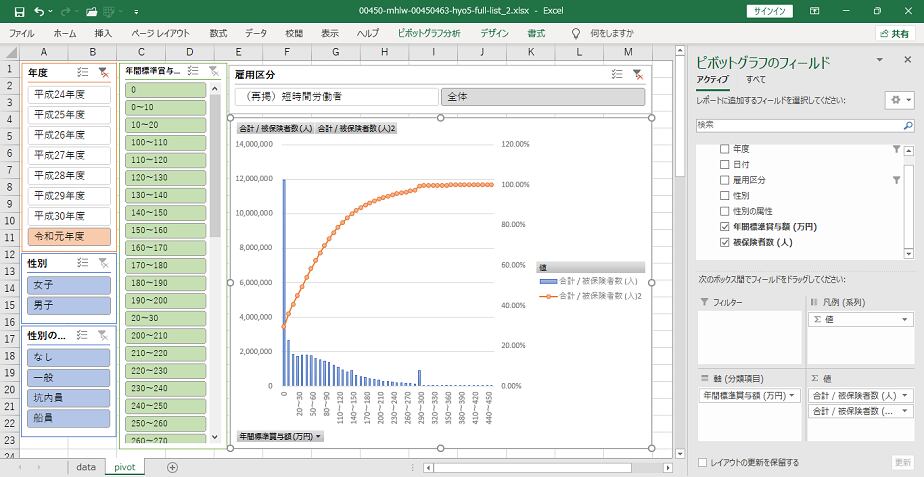
Task: Clear filter on the 雇用区分 slicer
Action: (637, 74)
